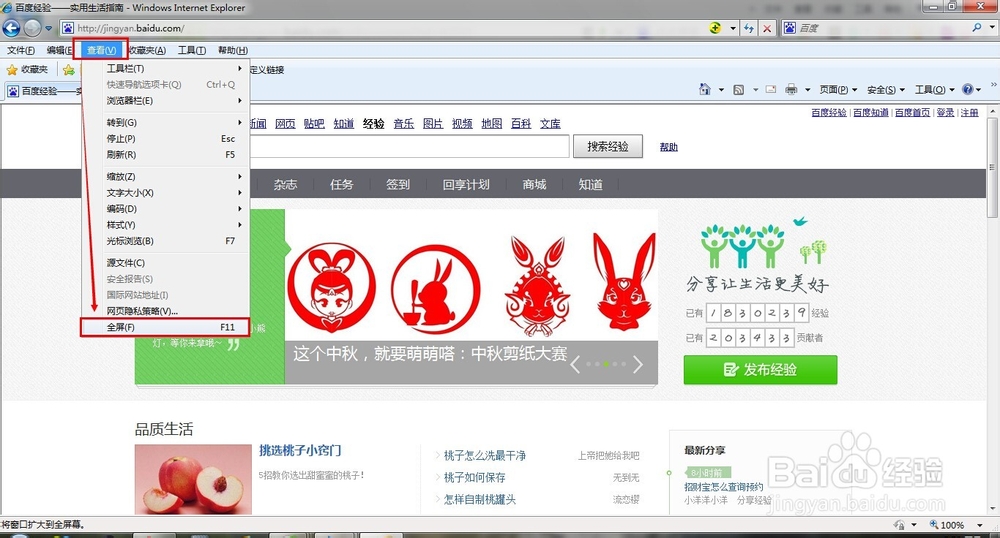Select 刷新(R) F5 menu entry
Image resolution: width=1000 pixels, height=538 pixels.
(x=165, y=154)
